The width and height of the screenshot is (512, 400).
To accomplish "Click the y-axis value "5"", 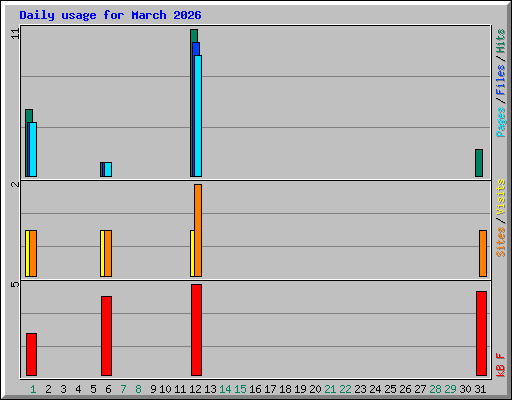I will point(15,284).
